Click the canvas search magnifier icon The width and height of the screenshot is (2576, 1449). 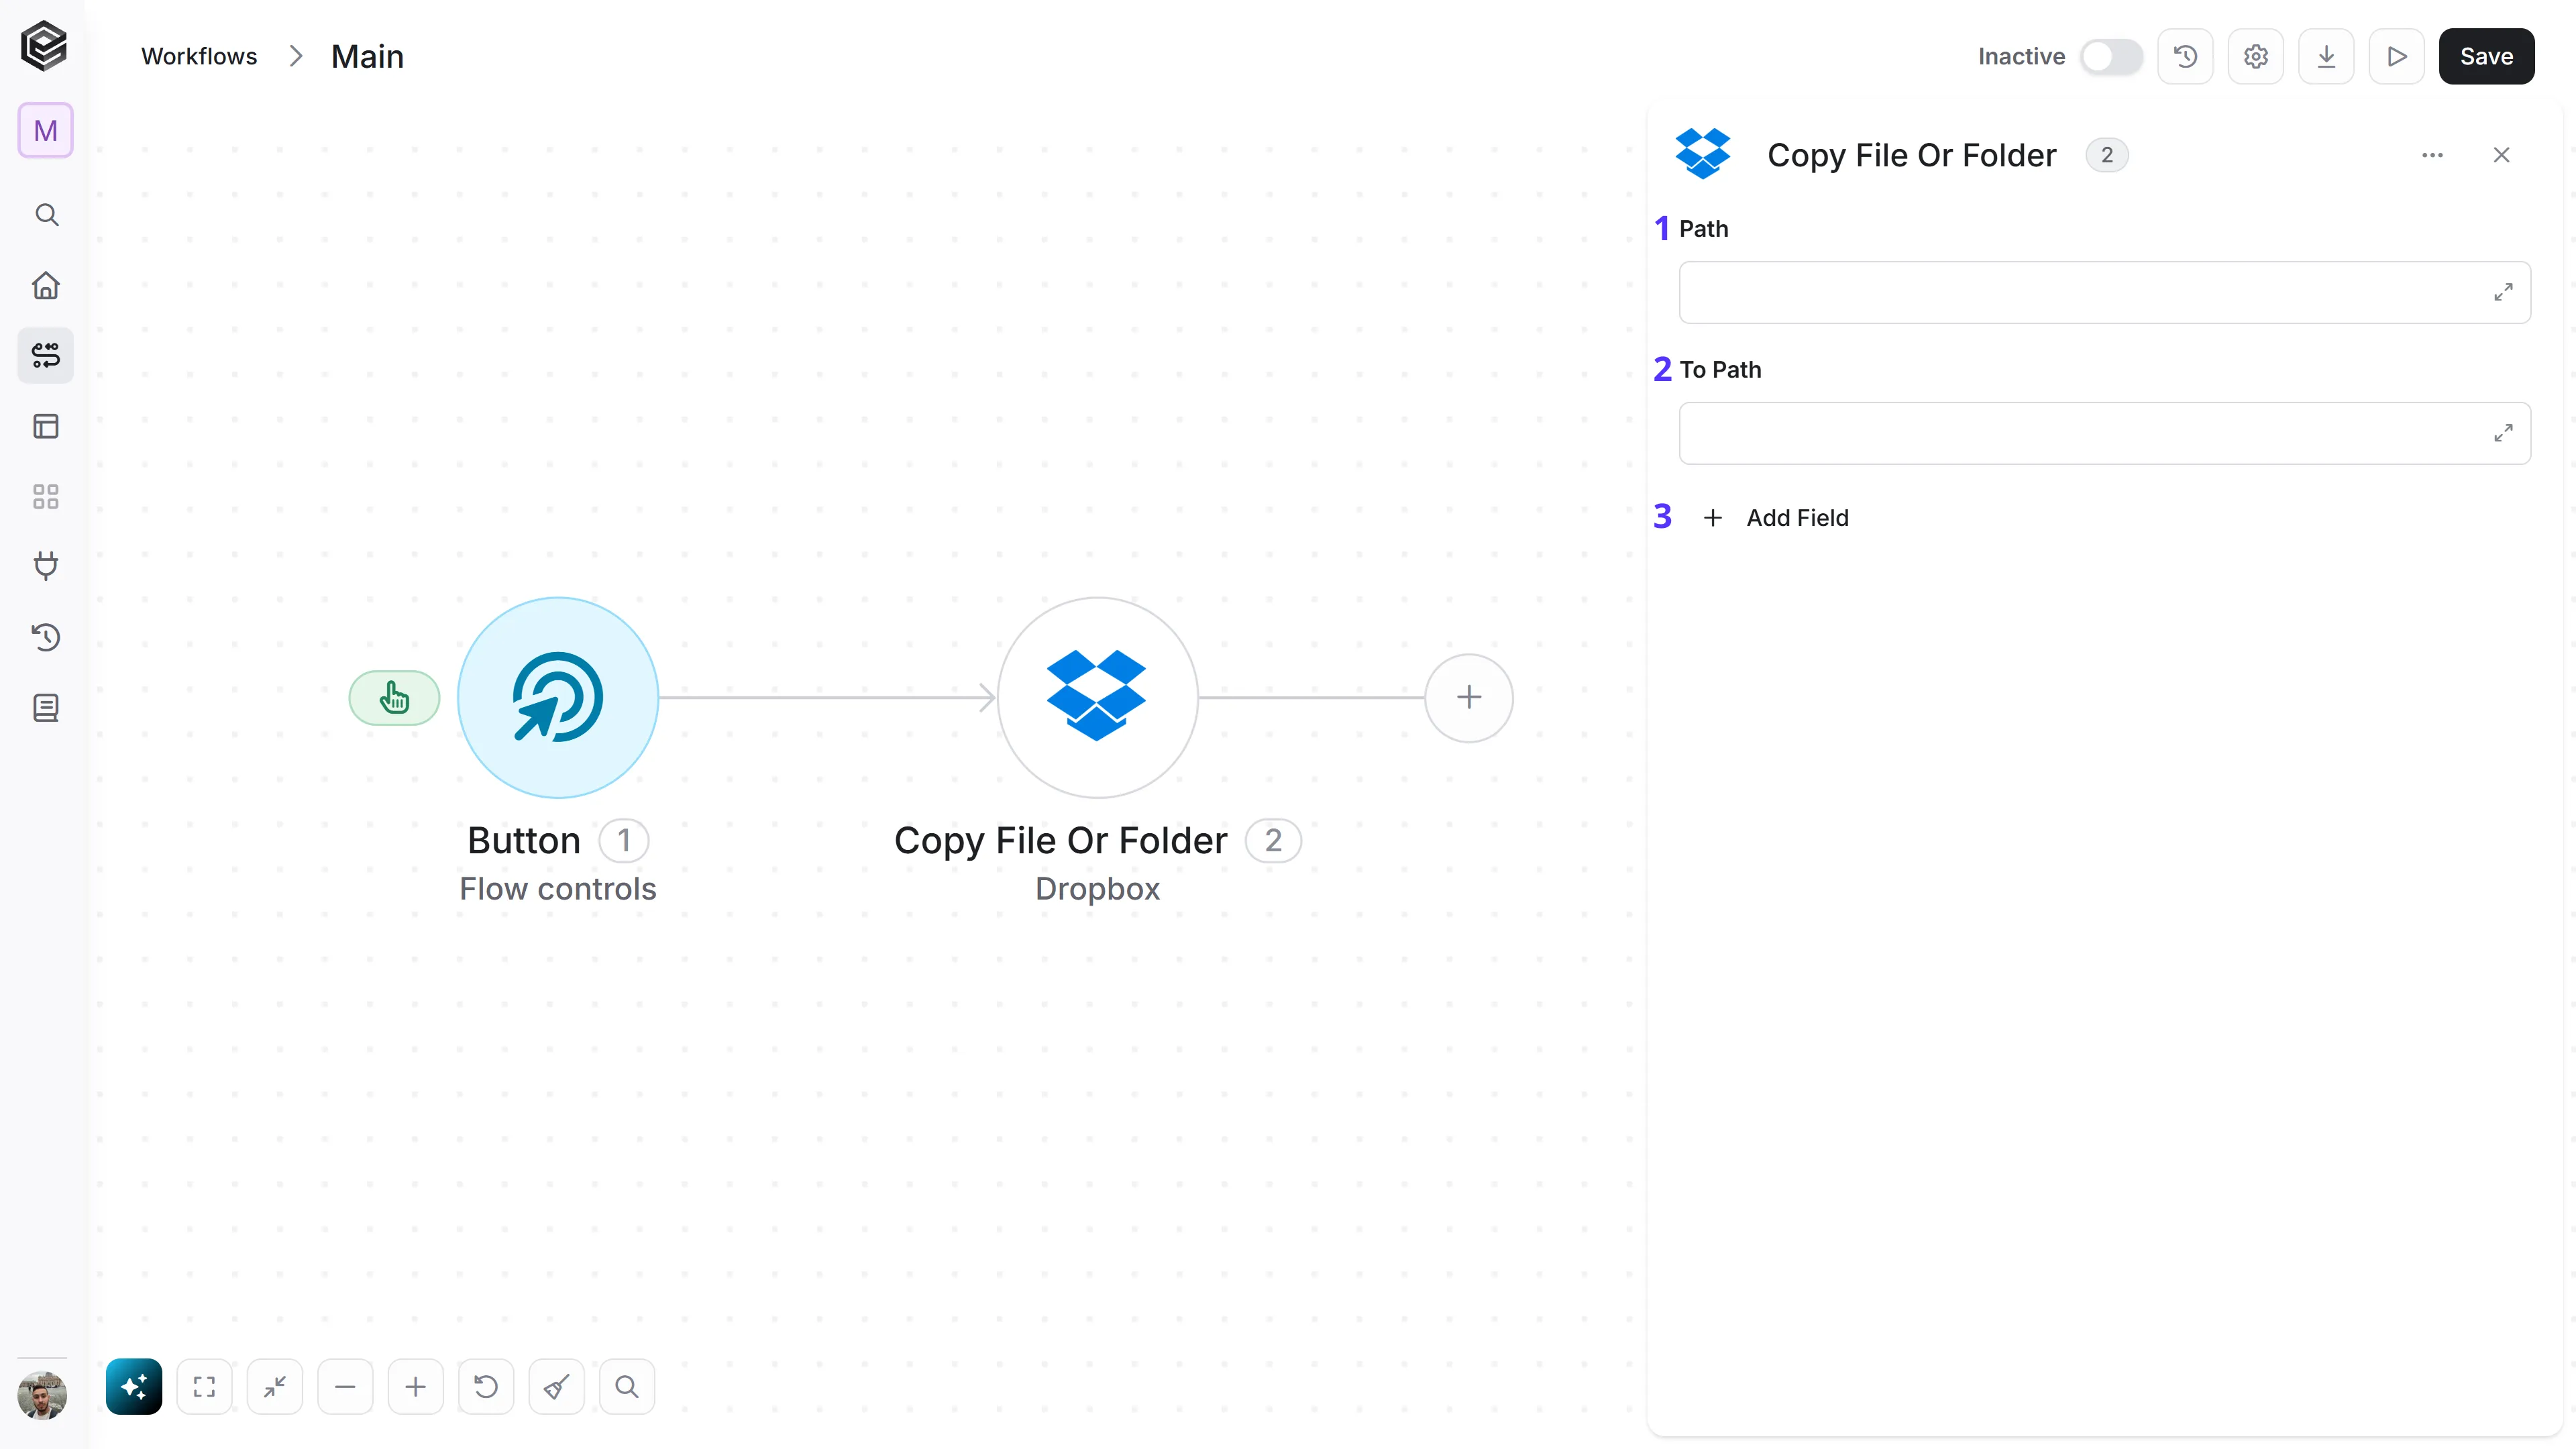coord(627,1386)
